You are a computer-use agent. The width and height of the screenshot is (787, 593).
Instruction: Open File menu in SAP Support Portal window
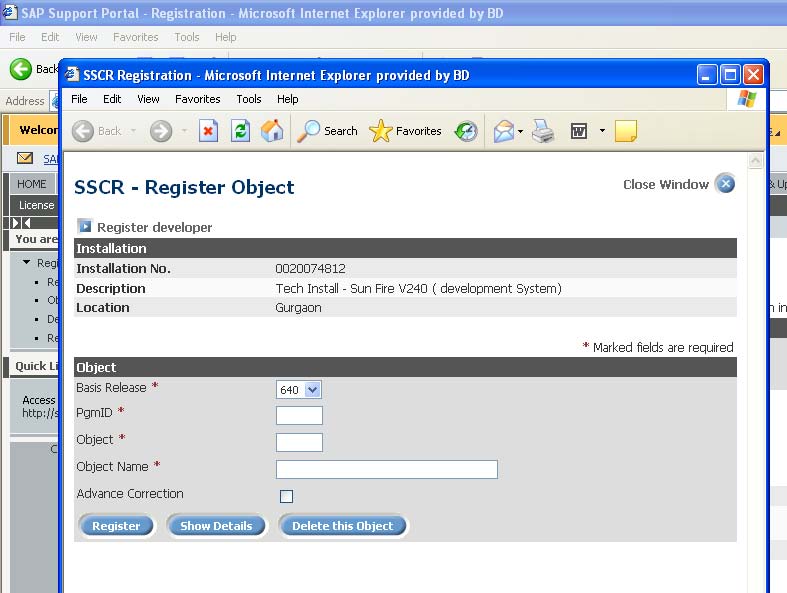[17, 37]
